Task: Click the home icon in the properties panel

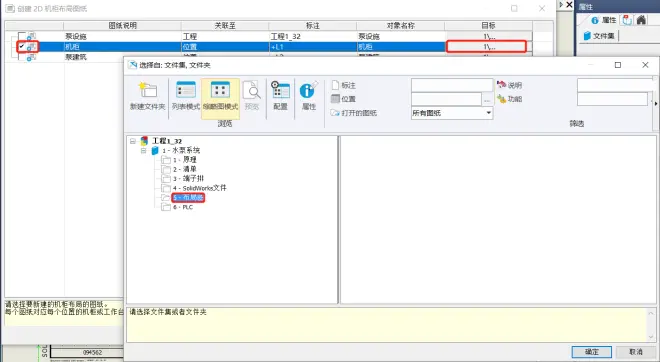Action: (641, 20)
